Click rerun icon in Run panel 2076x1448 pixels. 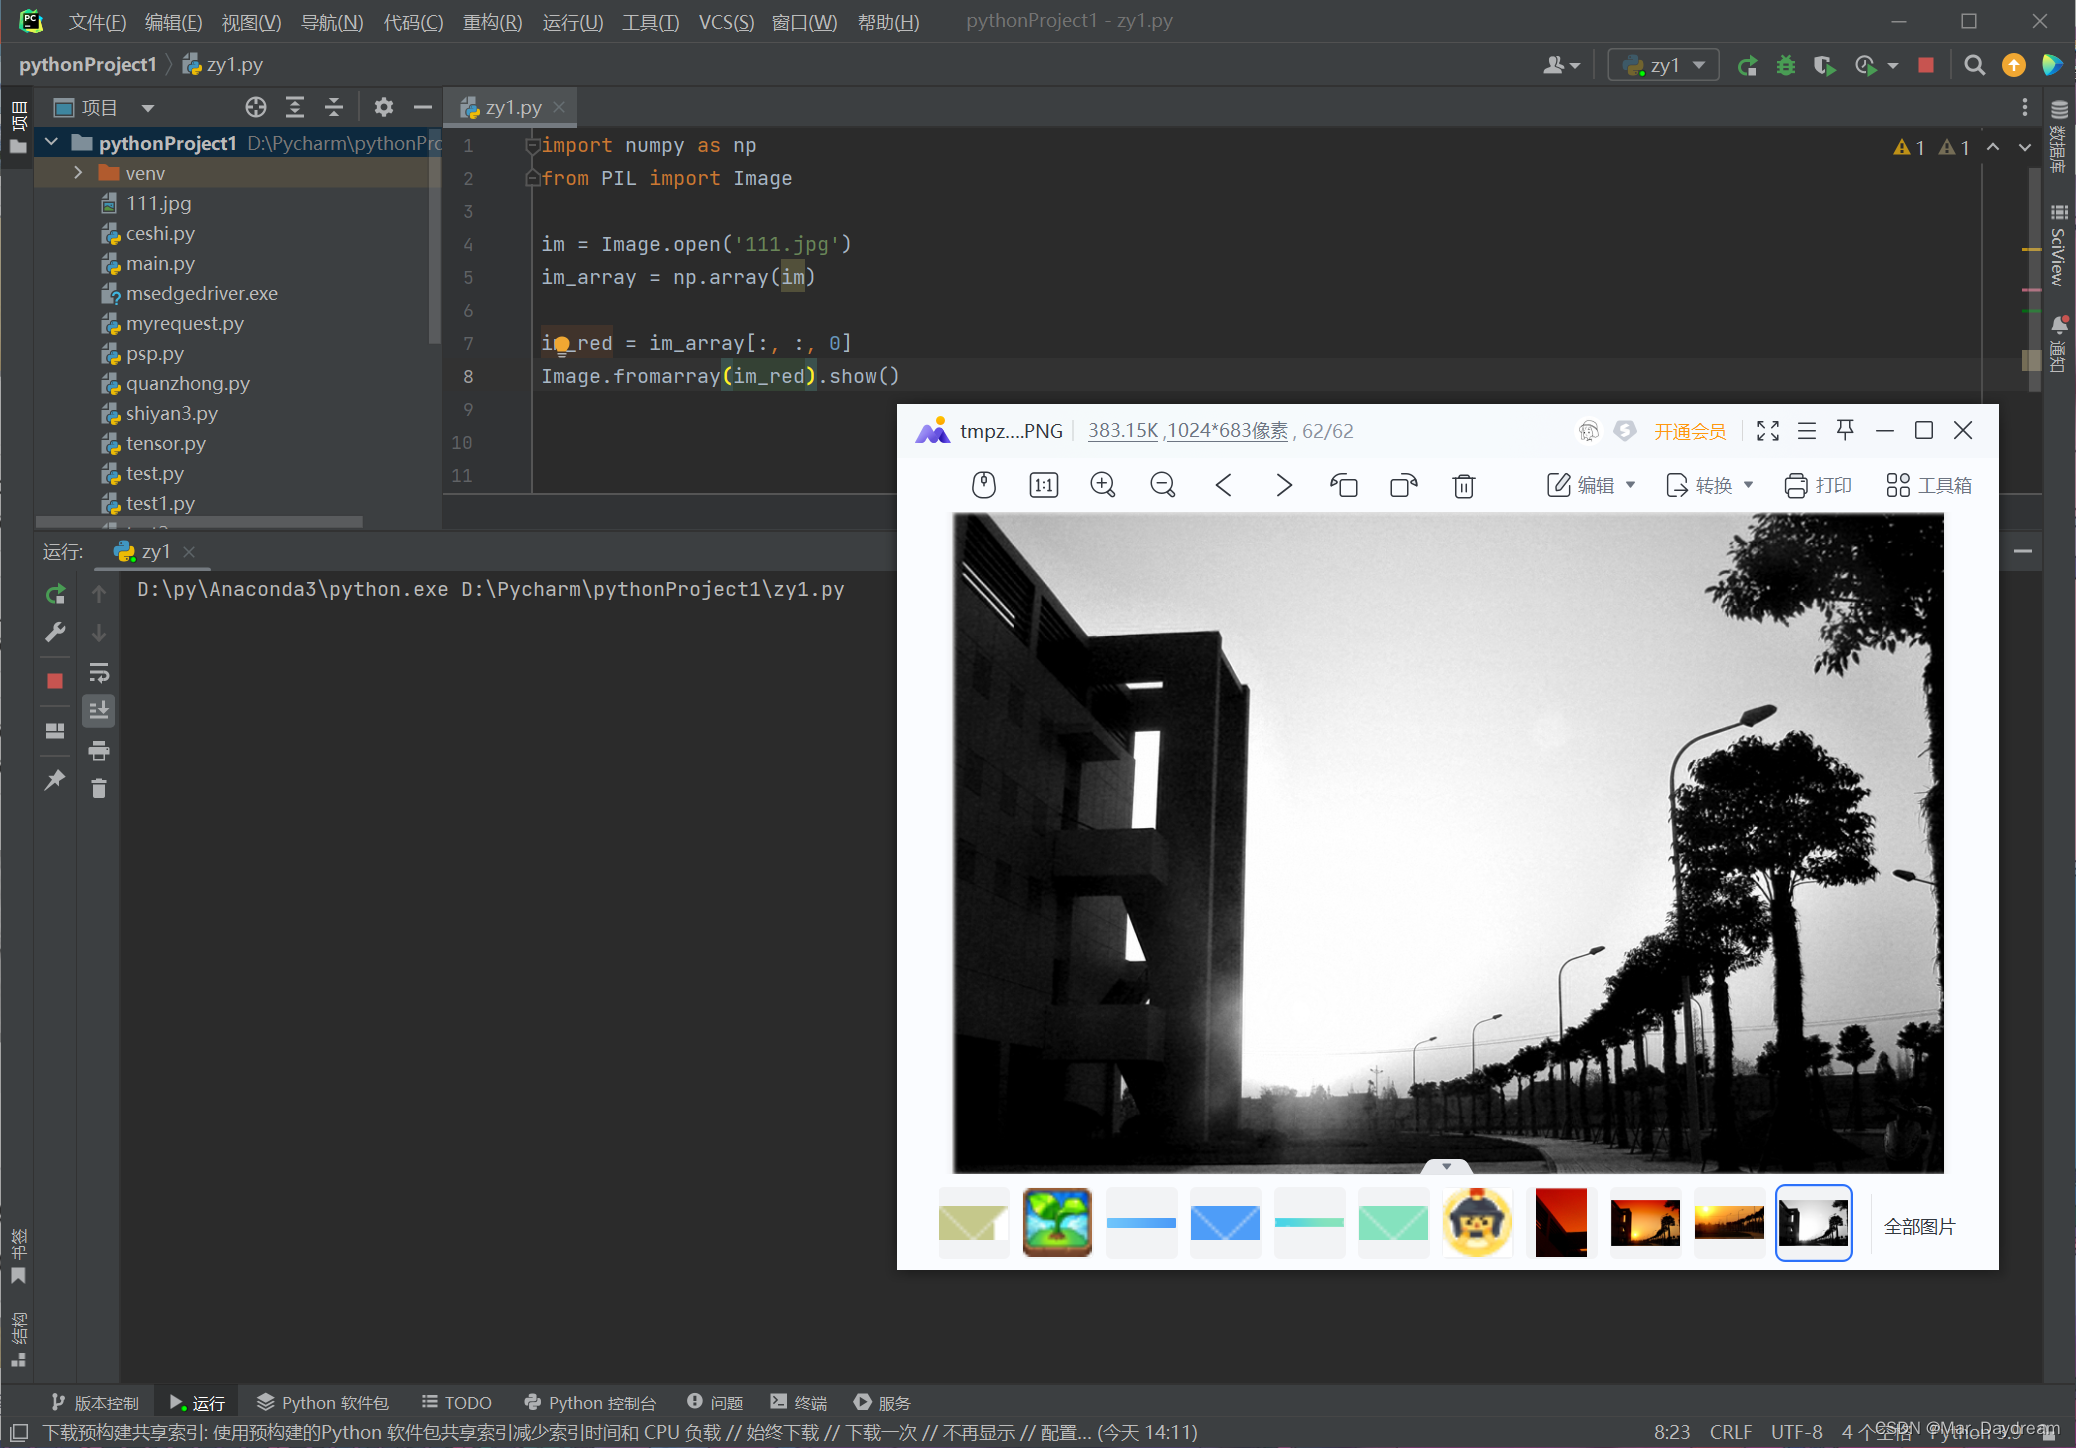point(56,594)
